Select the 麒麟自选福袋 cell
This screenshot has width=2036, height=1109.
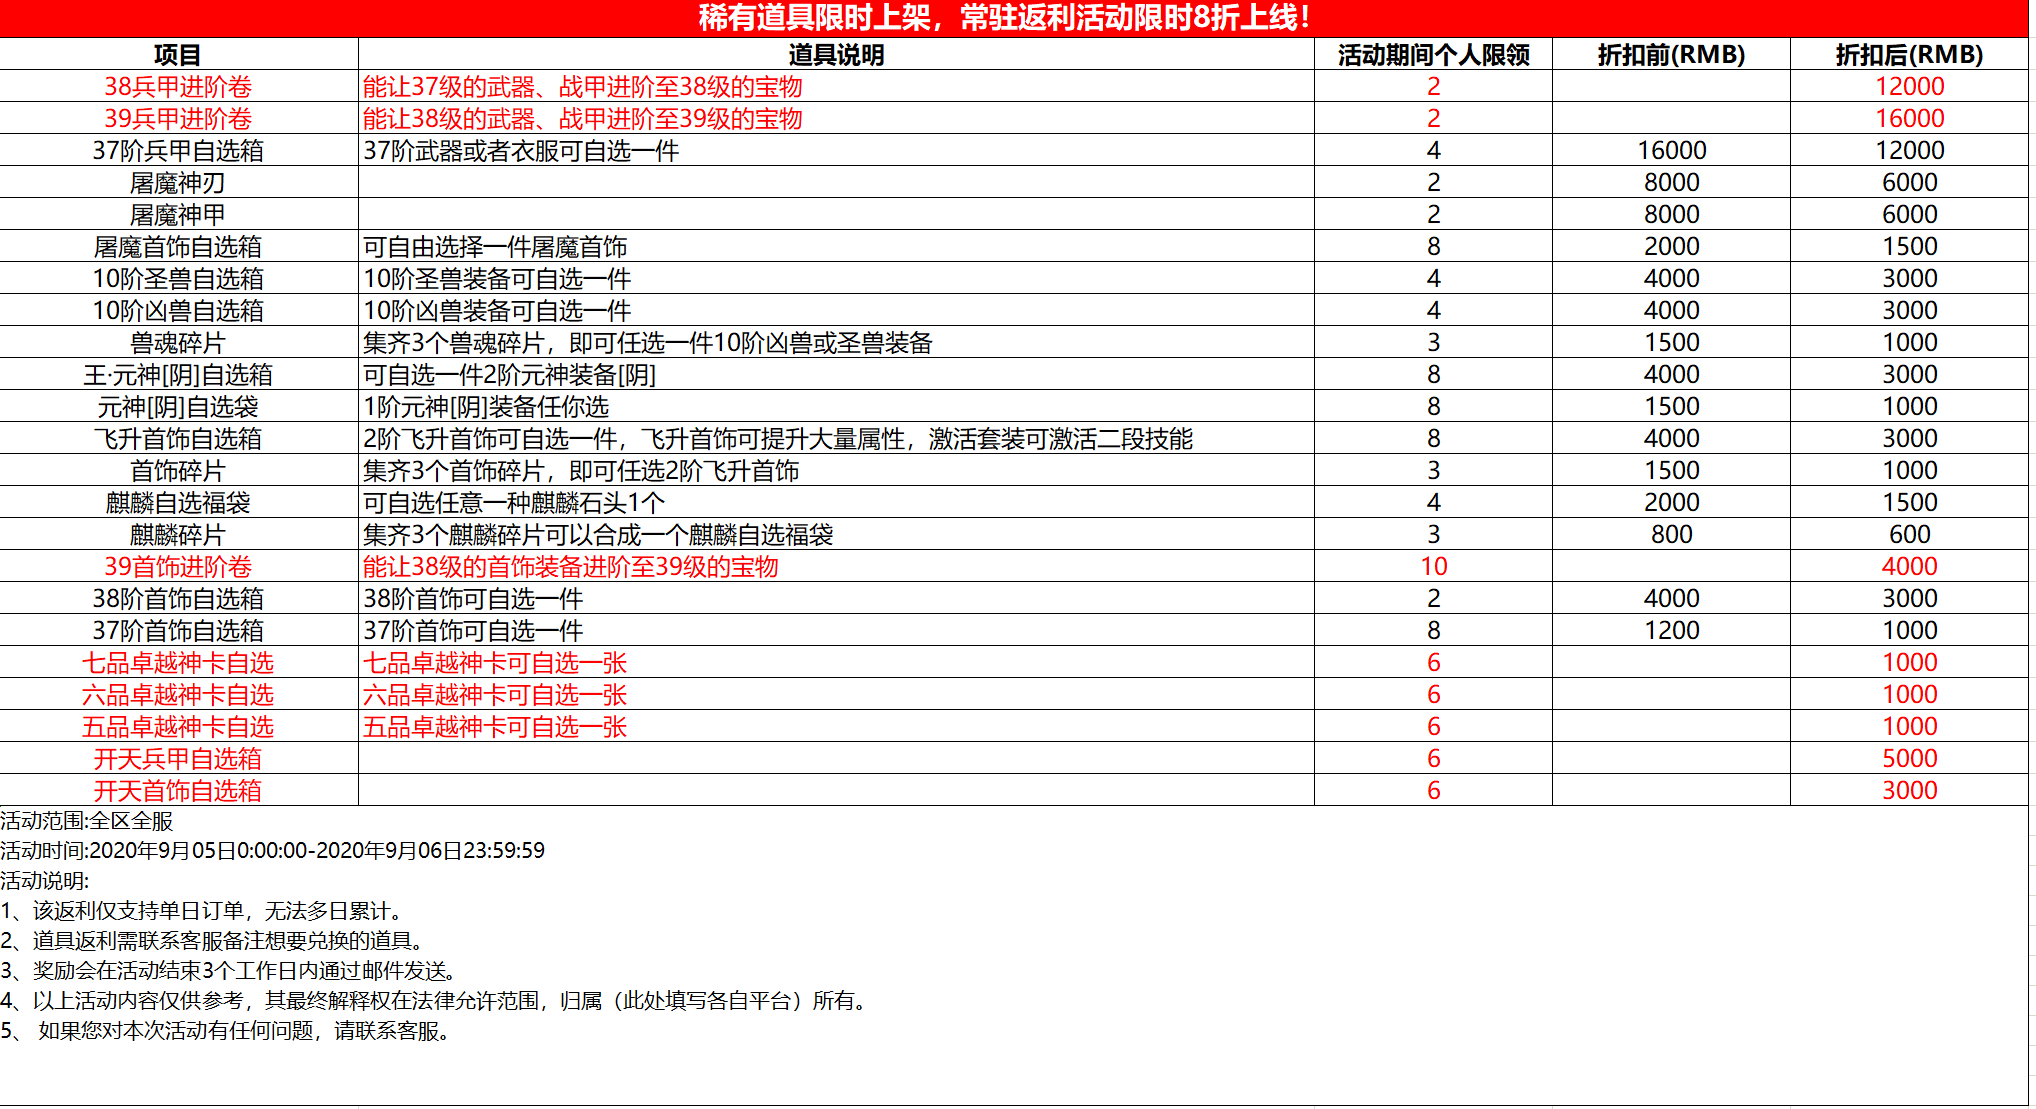coord(178,502)
